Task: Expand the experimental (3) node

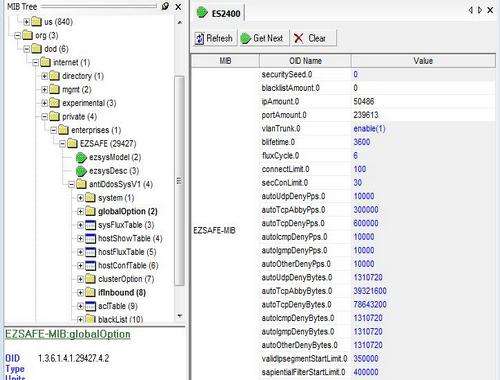Action: pyautogui.click(x=44, y=103)
